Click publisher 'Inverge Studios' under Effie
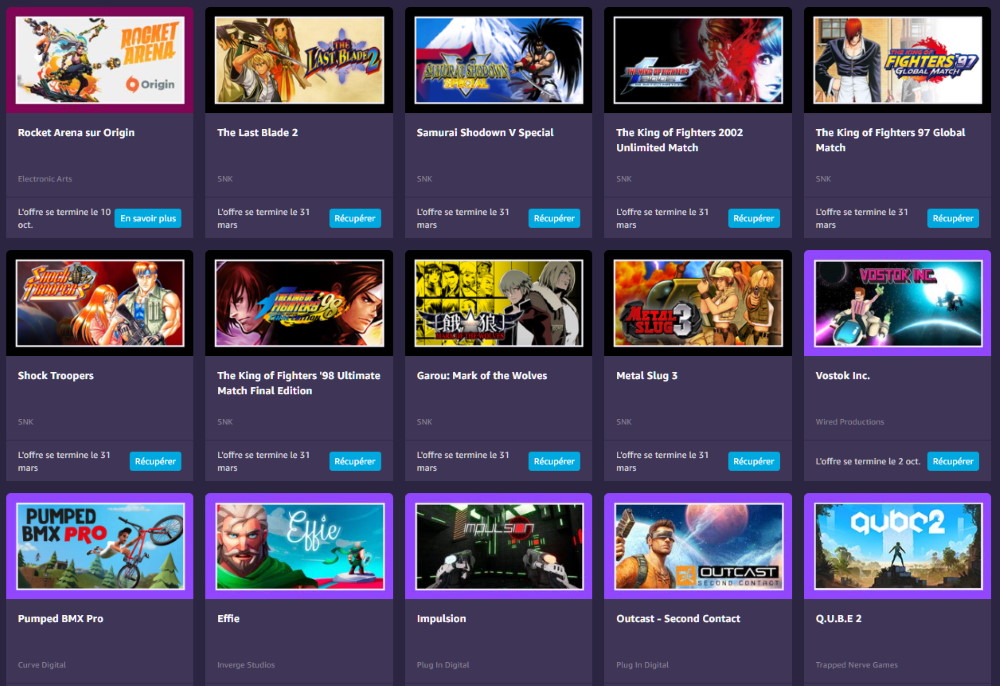The image size is (1000, 686). 246,665
